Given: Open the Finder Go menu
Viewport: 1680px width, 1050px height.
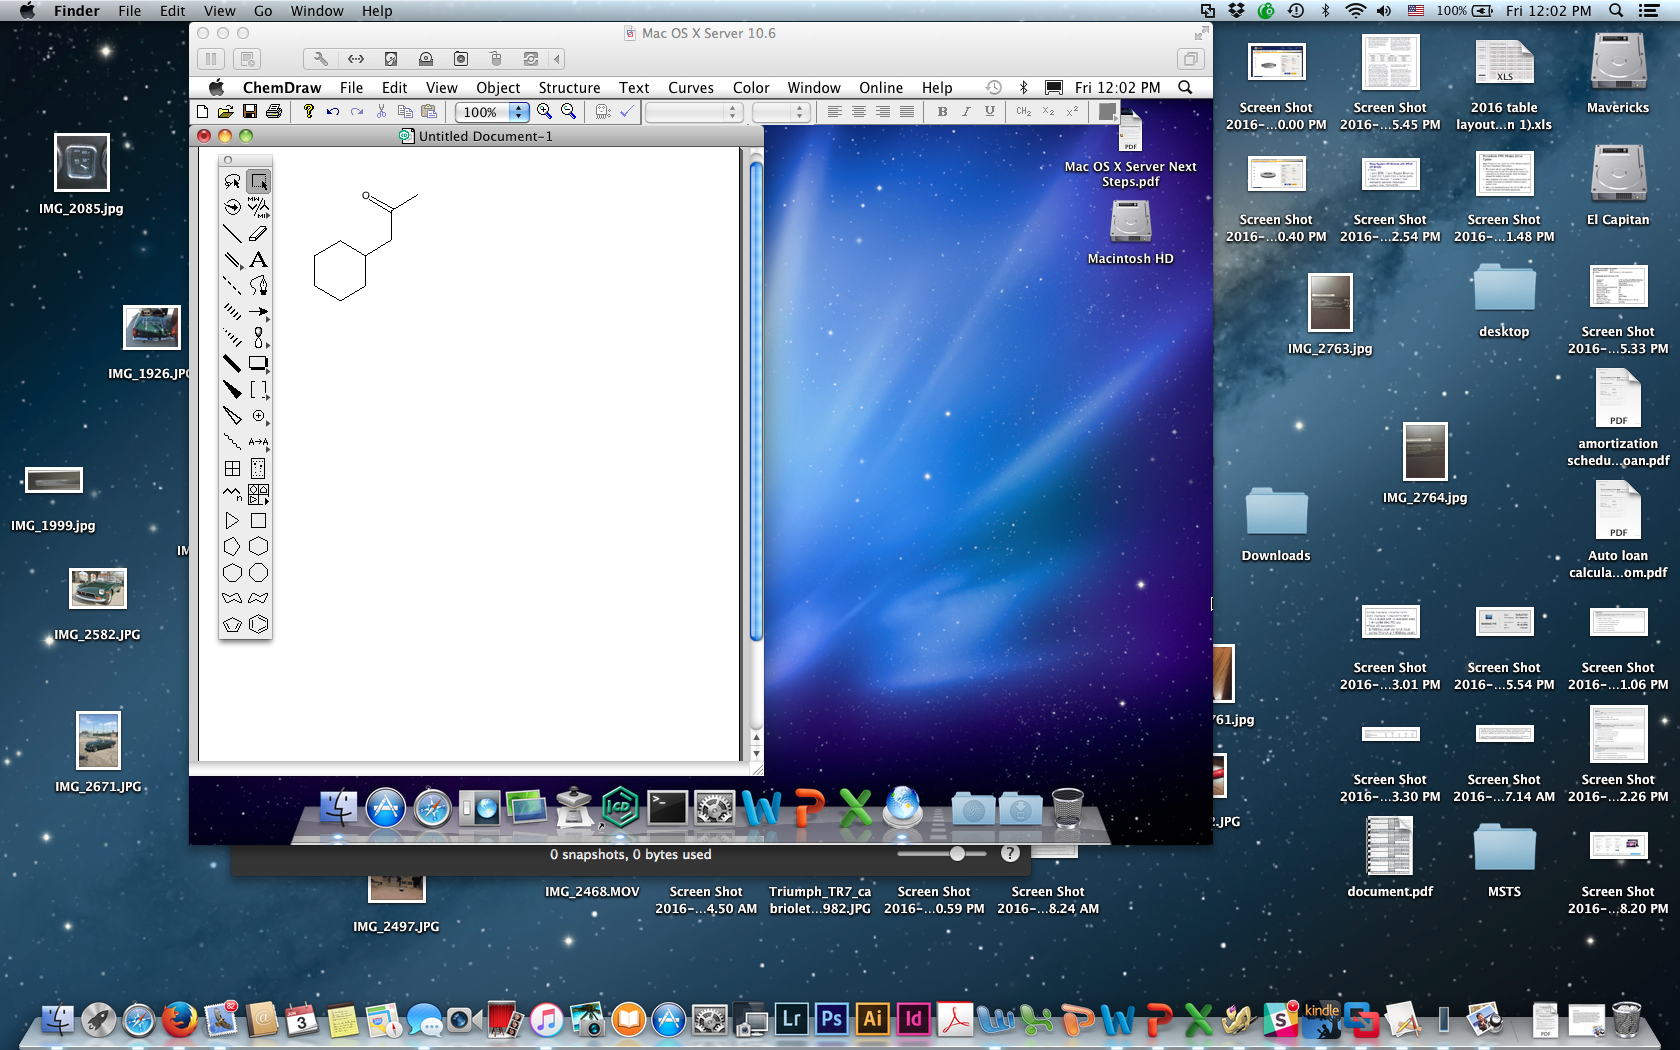Looking at the screenshot, I should tap(263, 11).
